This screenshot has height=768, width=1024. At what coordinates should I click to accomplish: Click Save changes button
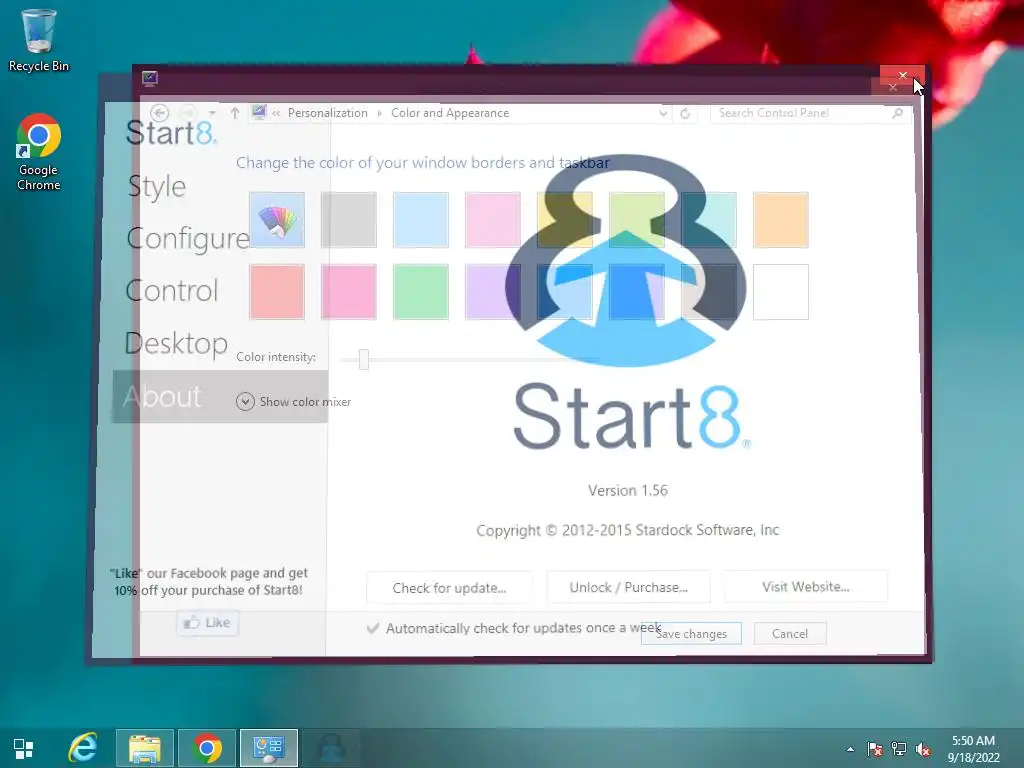coord(691,633)
